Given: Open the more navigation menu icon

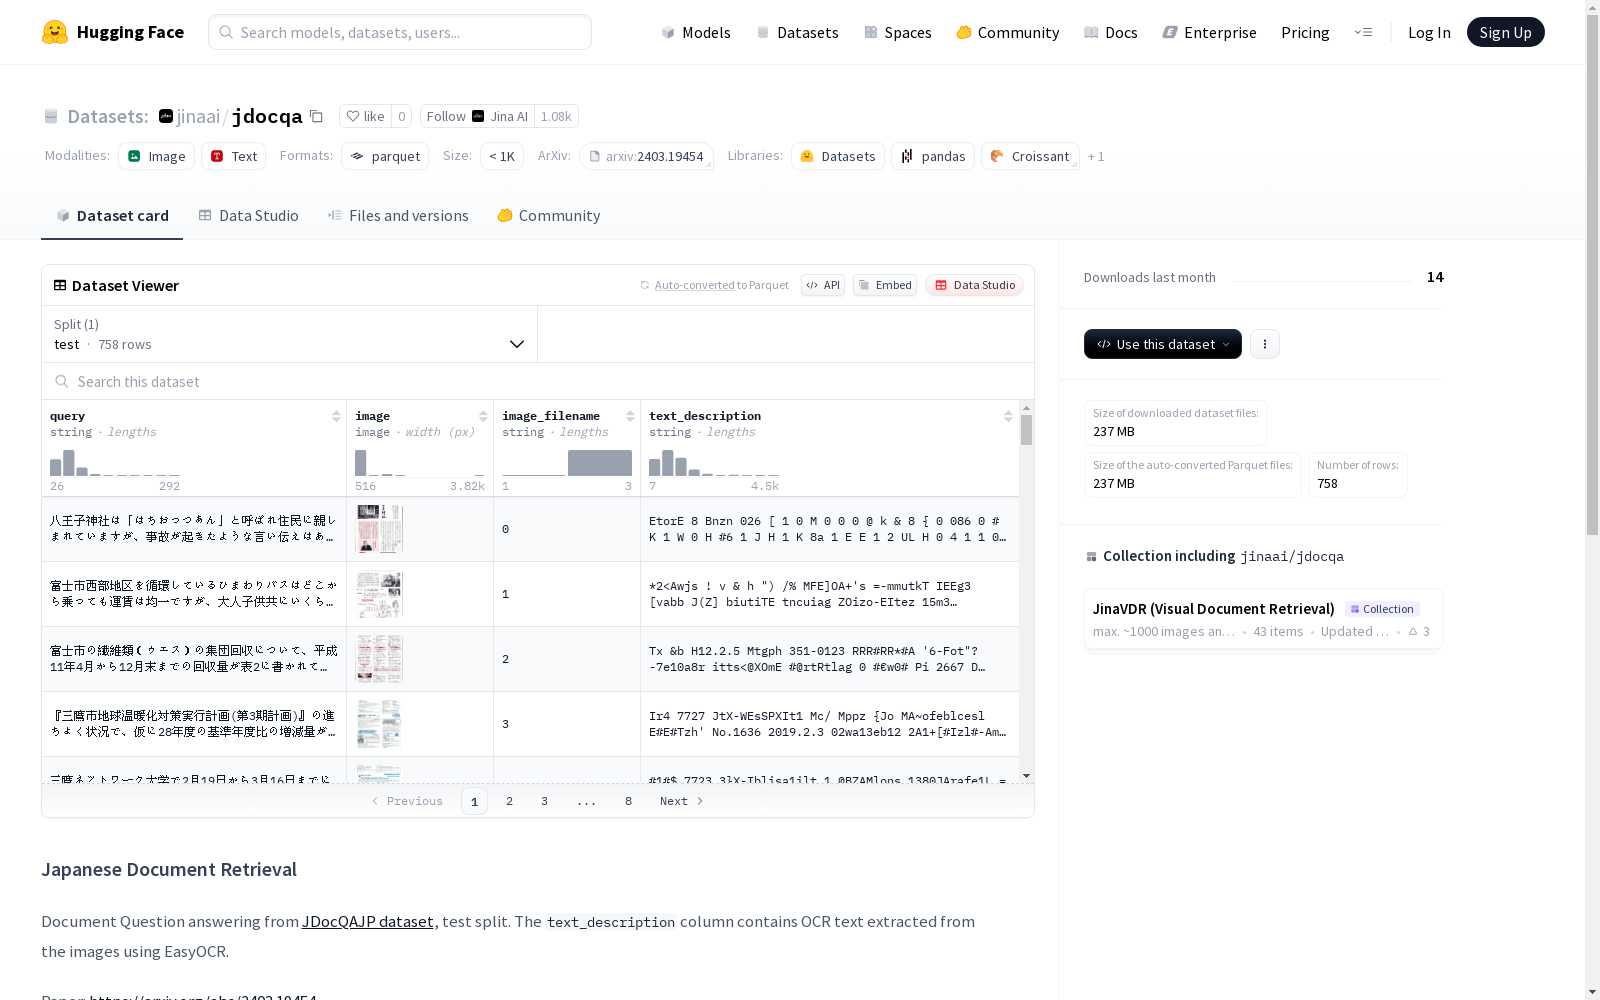Looking at the screenshot, I should [1363, 32].
